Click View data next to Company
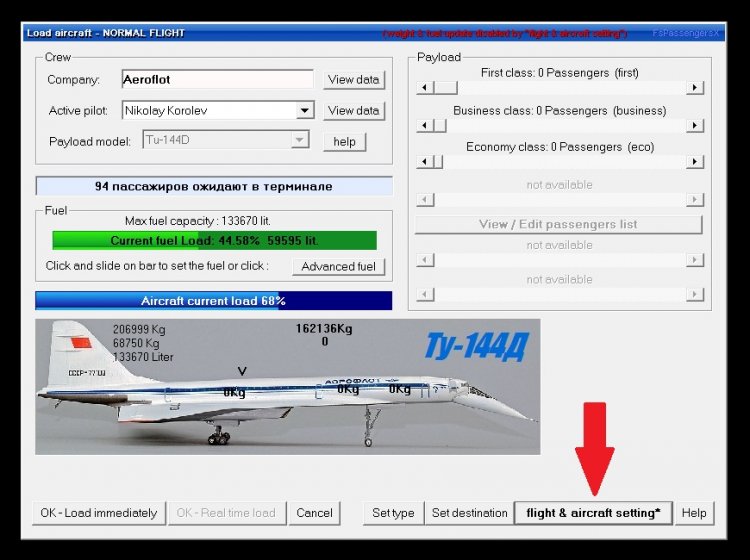Viewport: 750px width, 560px height. tap(353, 80)
